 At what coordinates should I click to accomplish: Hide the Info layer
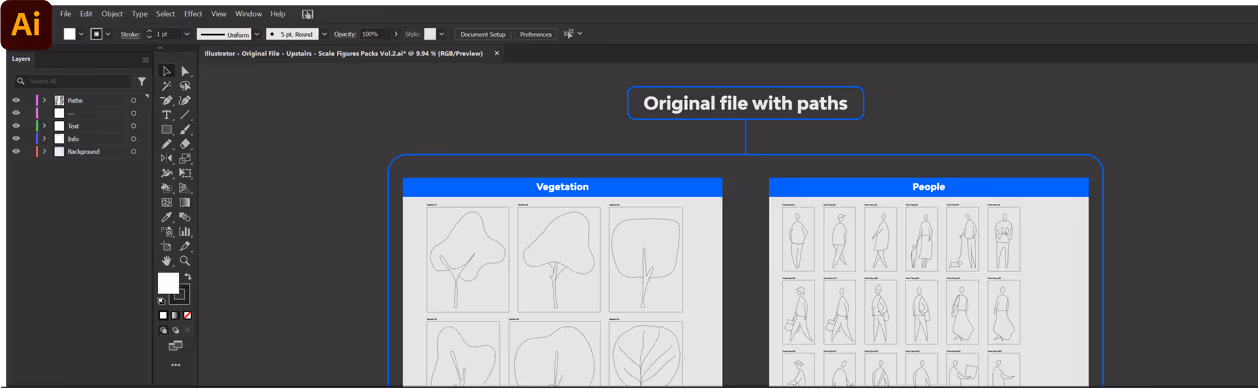pos(16,139)
